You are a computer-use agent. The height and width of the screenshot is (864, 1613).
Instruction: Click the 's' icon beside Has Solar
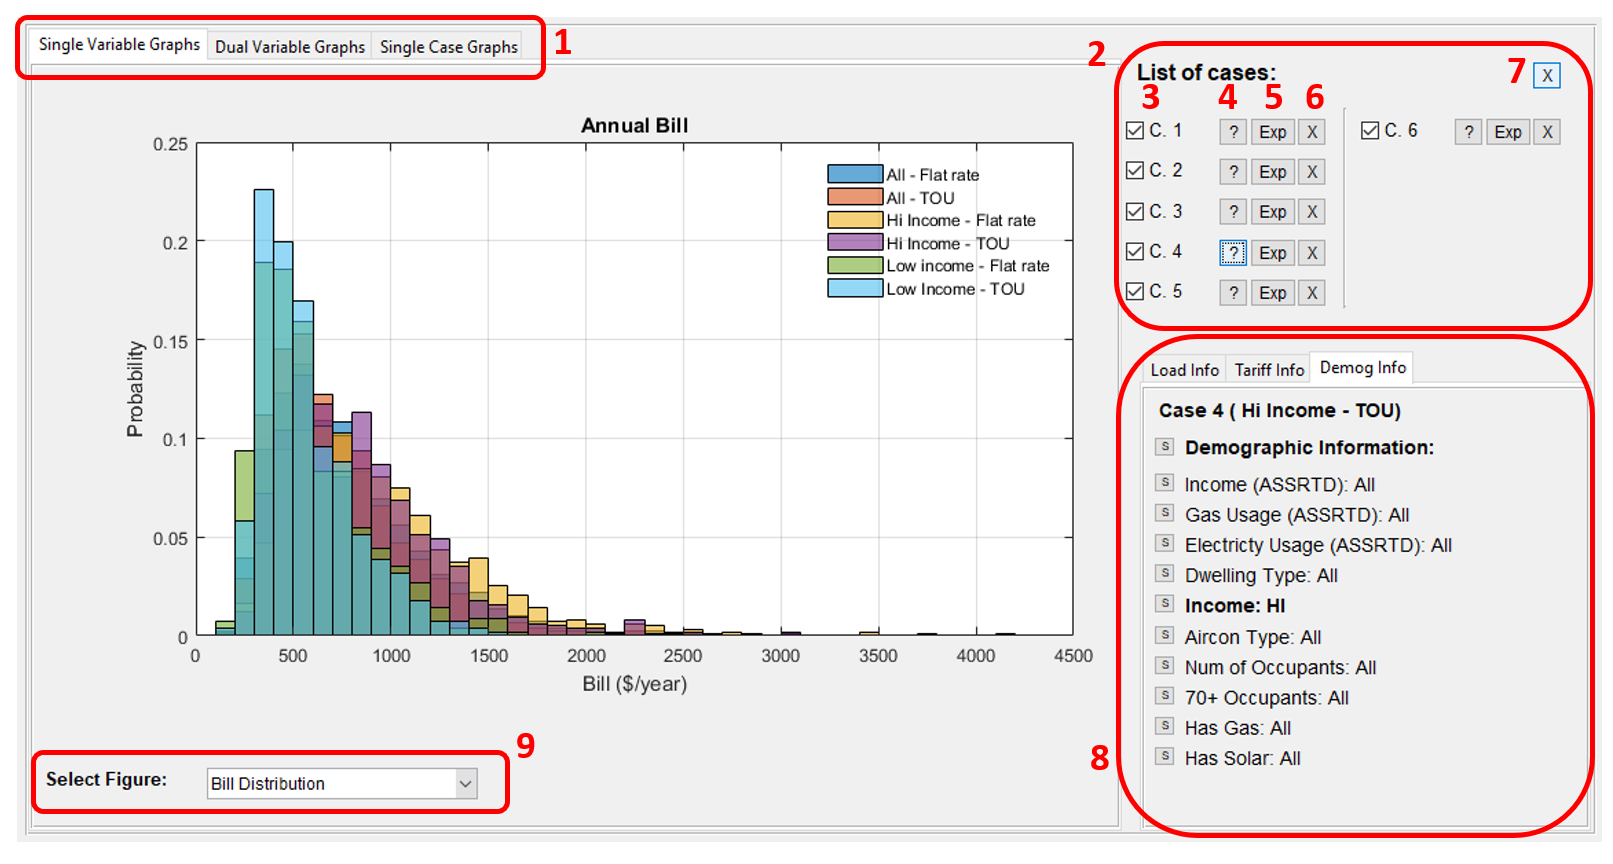coord(1165,756)
